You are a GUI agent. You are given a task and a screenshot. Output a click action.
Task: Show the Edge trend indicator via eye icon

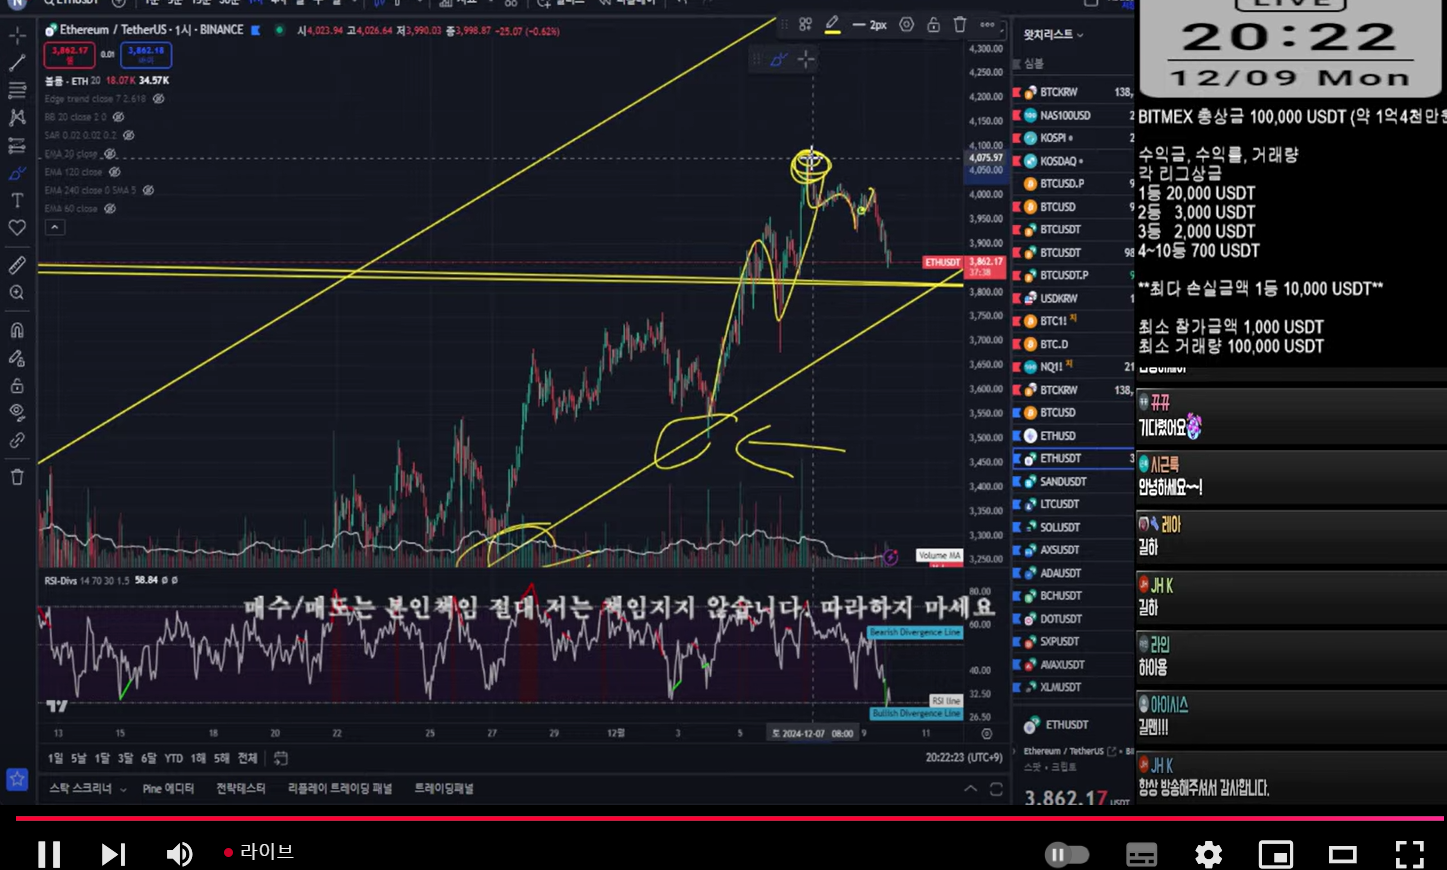pos(158,99)
